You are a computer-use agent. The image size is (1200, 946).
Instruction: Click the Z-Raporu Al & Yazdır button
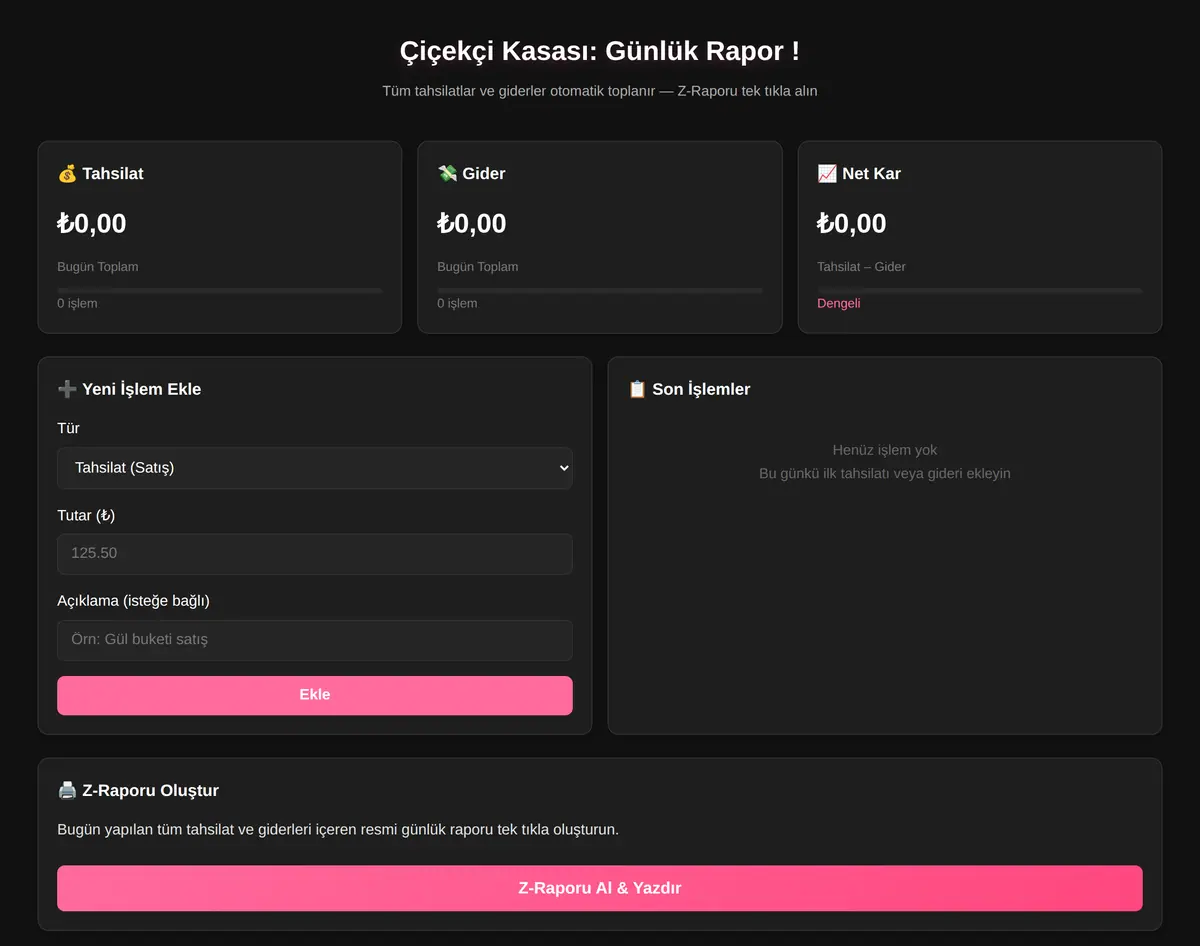click(x=600, y=888)
